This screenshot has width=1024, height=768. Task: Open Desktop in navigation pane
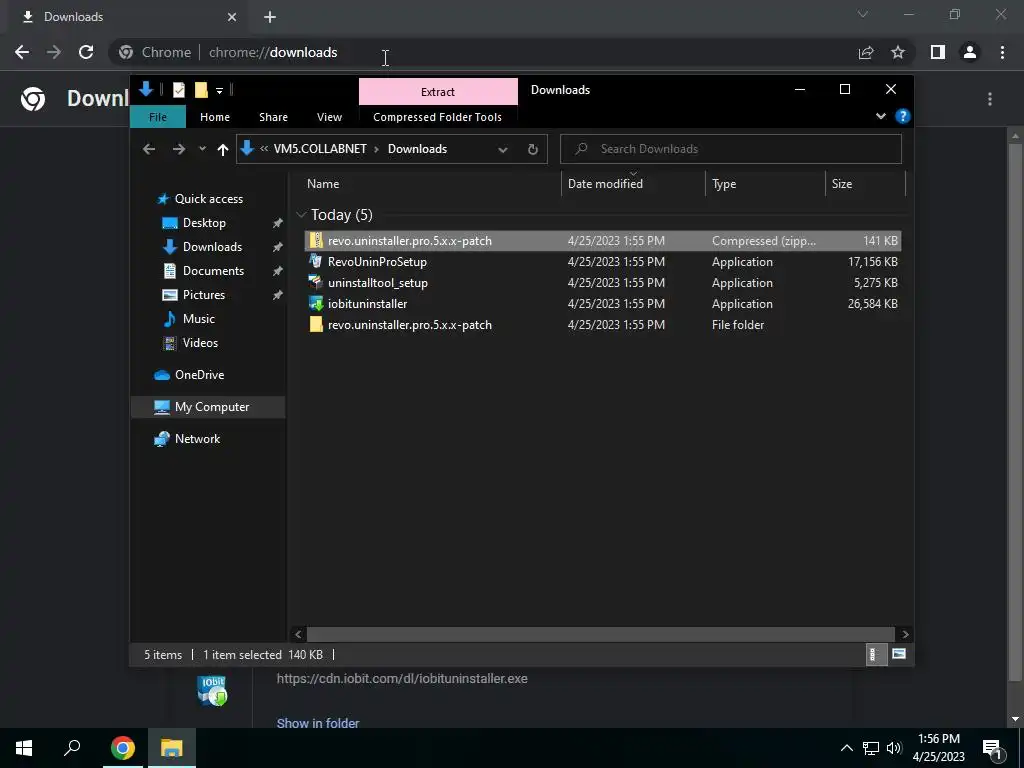tap(204, 223)
